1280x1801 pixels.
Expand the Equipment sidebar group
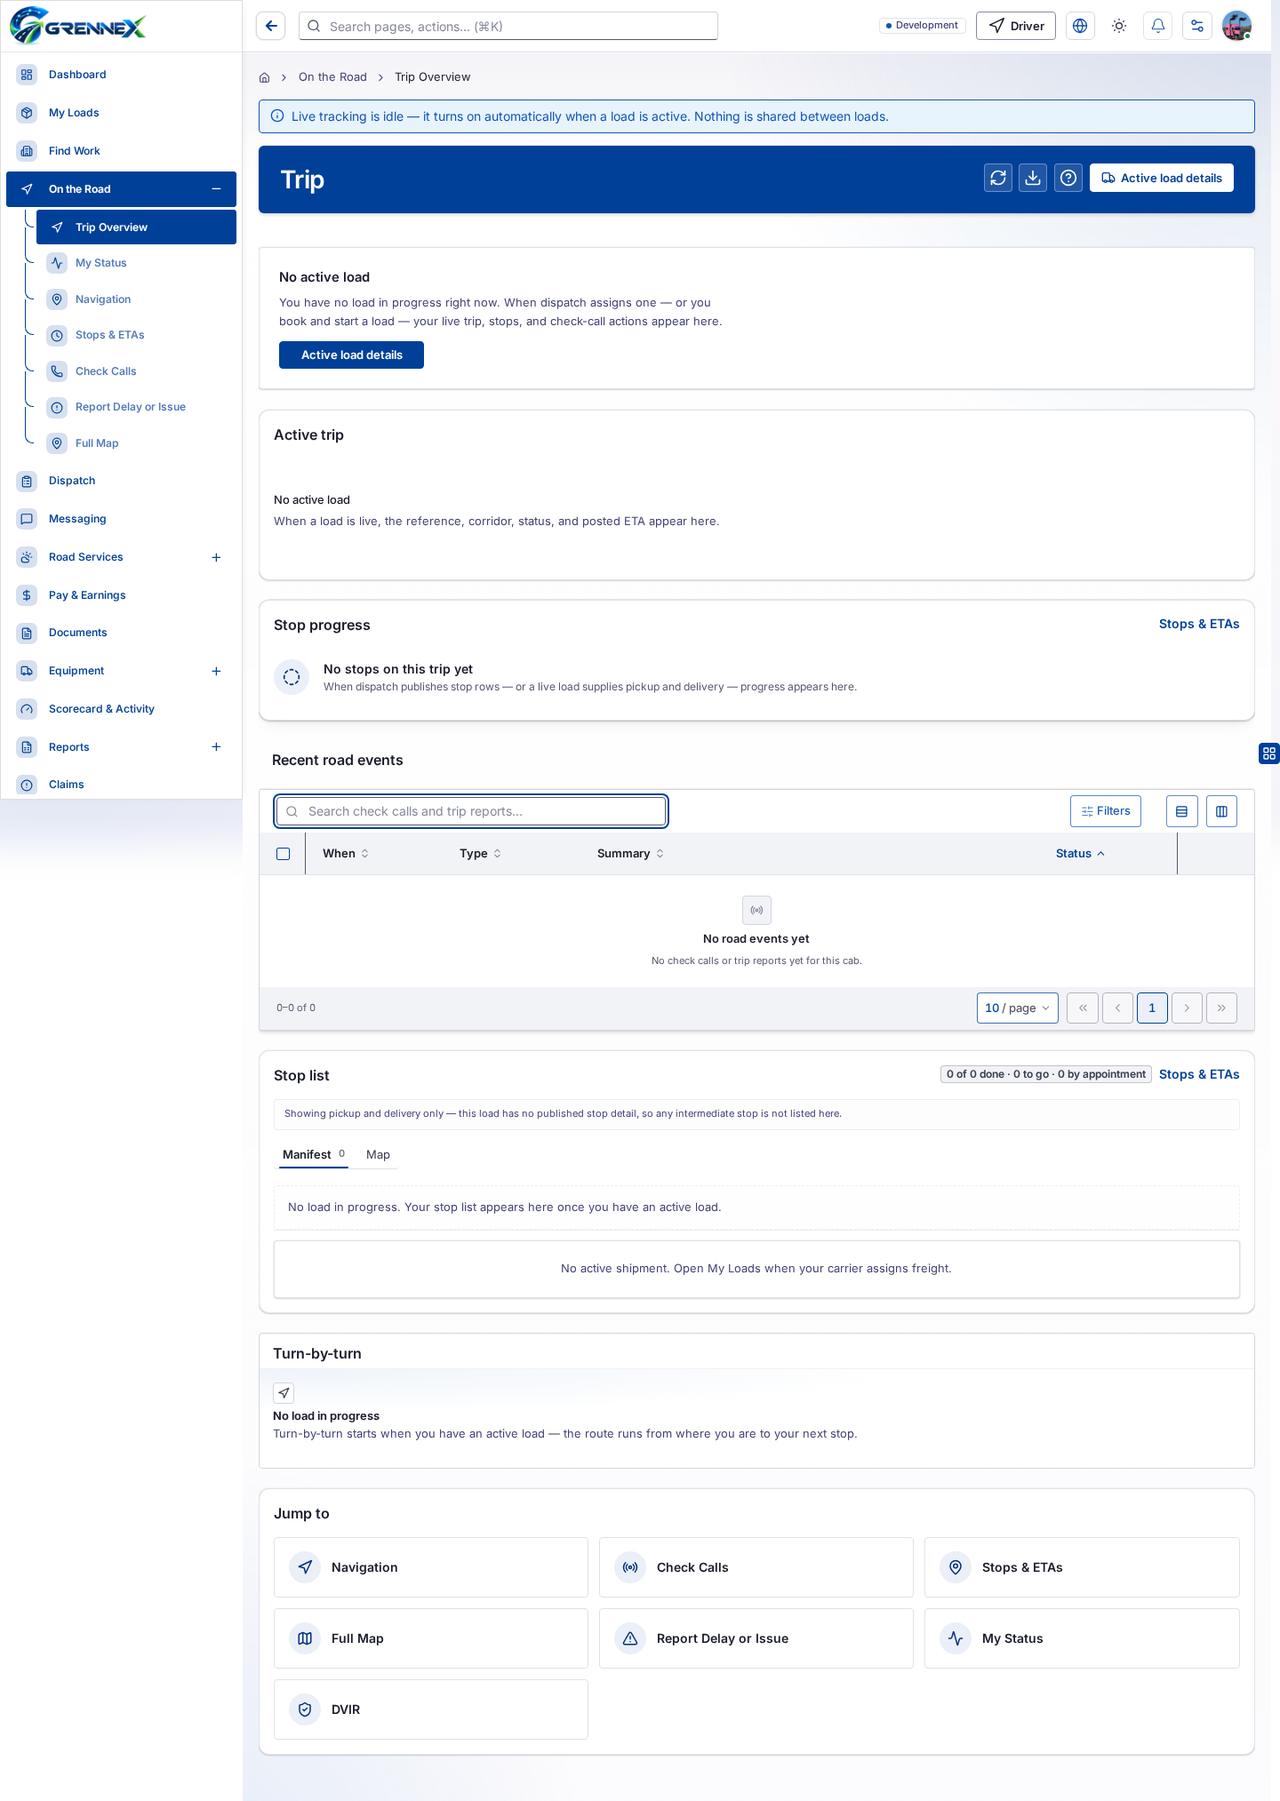point(216,671)
